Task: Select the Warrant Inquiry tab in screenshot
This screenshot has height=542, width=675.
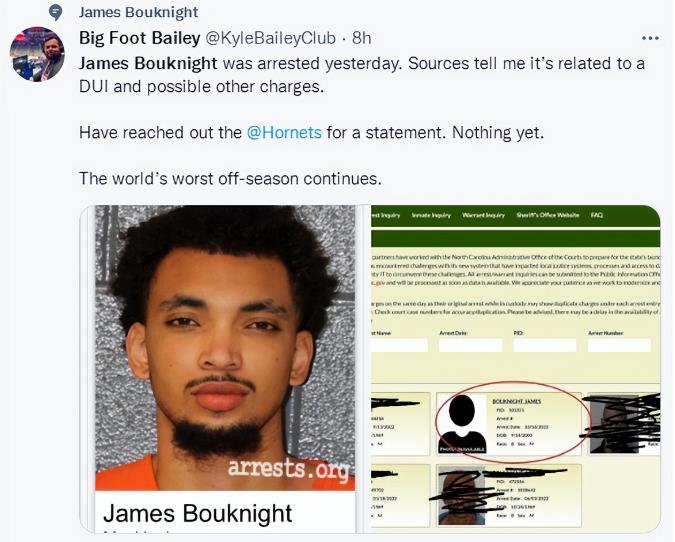Action: (x=483, y=215)
